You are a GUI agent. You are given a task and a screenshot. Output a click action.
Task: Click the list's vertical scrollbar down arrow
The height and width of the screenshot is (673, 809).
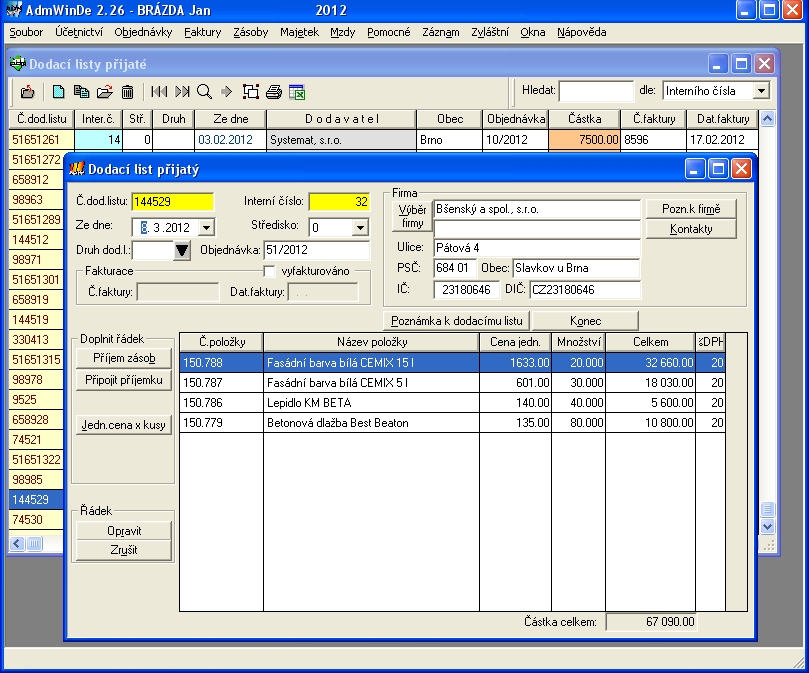tap(767, 526)
